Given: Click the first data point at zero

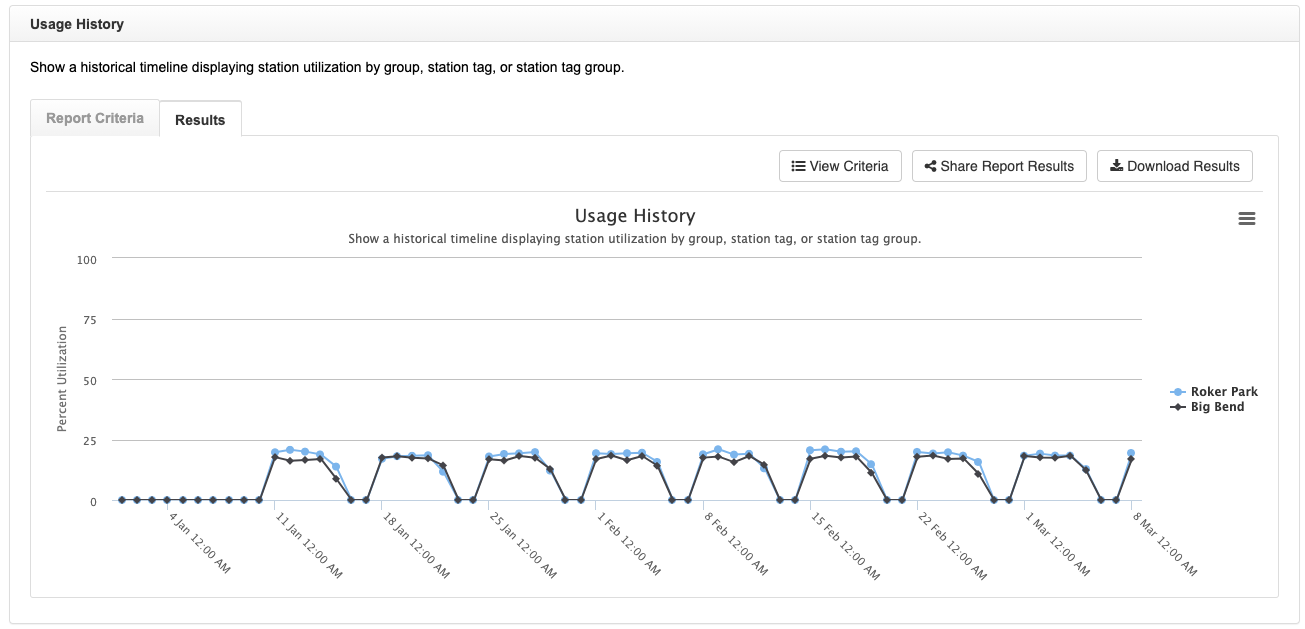Looking at the screenshot, I should coord(122,500).
